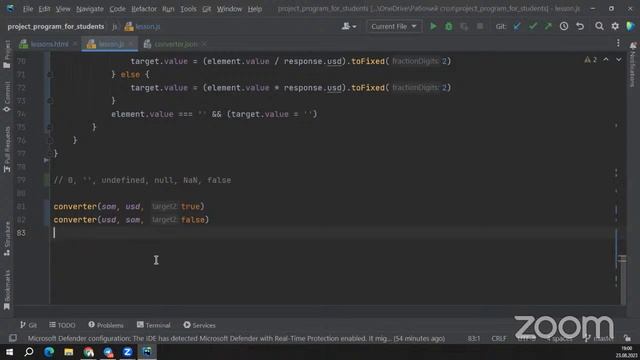The height and width of the screenshot is (360, 640).
Task: Open the Current File run configuration dropdown
Action: [x=394, y=27]
